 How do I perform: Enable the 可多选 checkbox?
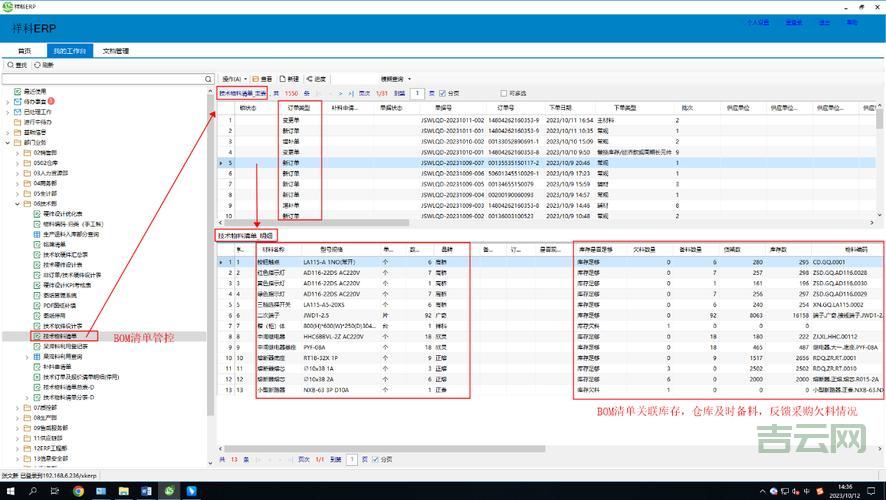pos(504,93)
